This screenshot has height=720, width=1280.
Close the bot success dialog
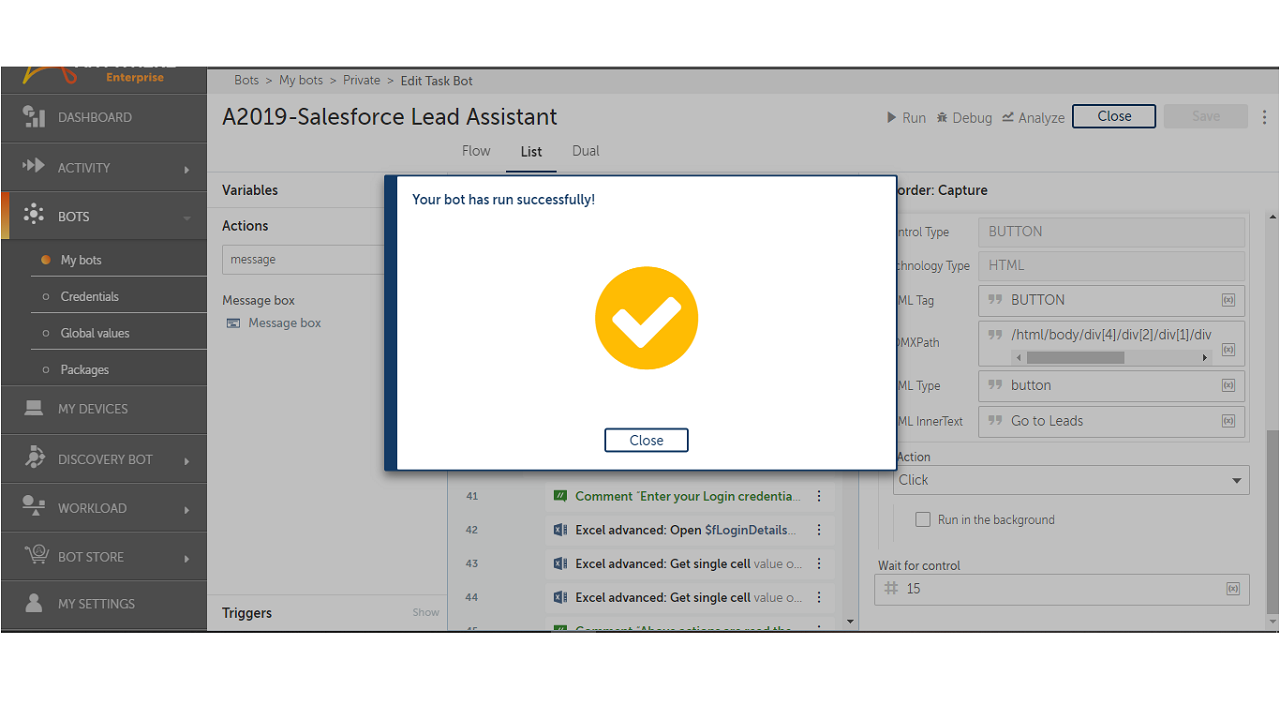tap(646, 440)
